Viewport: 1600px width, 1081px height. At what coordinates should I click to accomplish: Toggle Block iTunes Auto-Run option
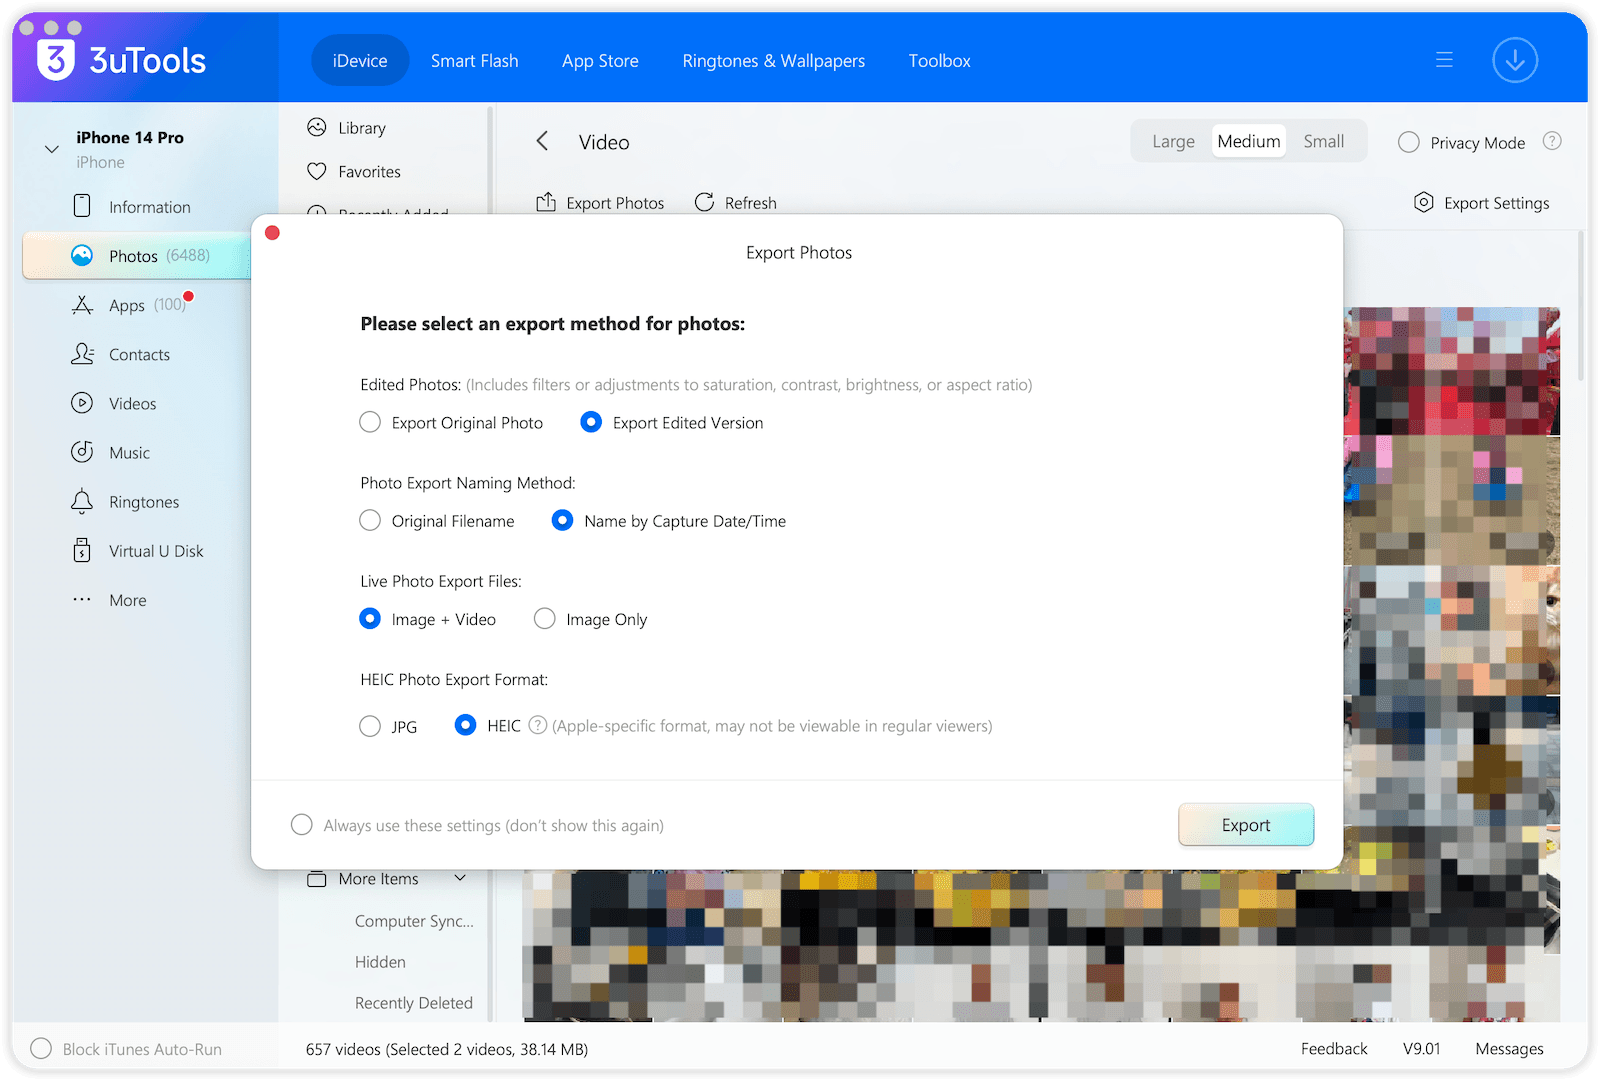[41, 1048]
